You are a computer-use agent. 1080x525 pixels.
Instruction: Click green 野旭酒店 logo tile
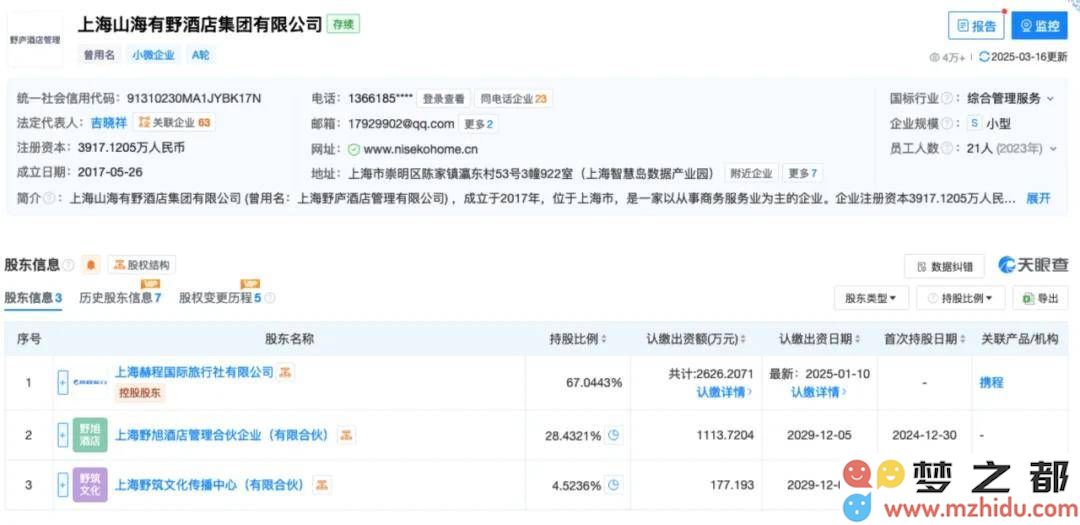click(90, 435)
